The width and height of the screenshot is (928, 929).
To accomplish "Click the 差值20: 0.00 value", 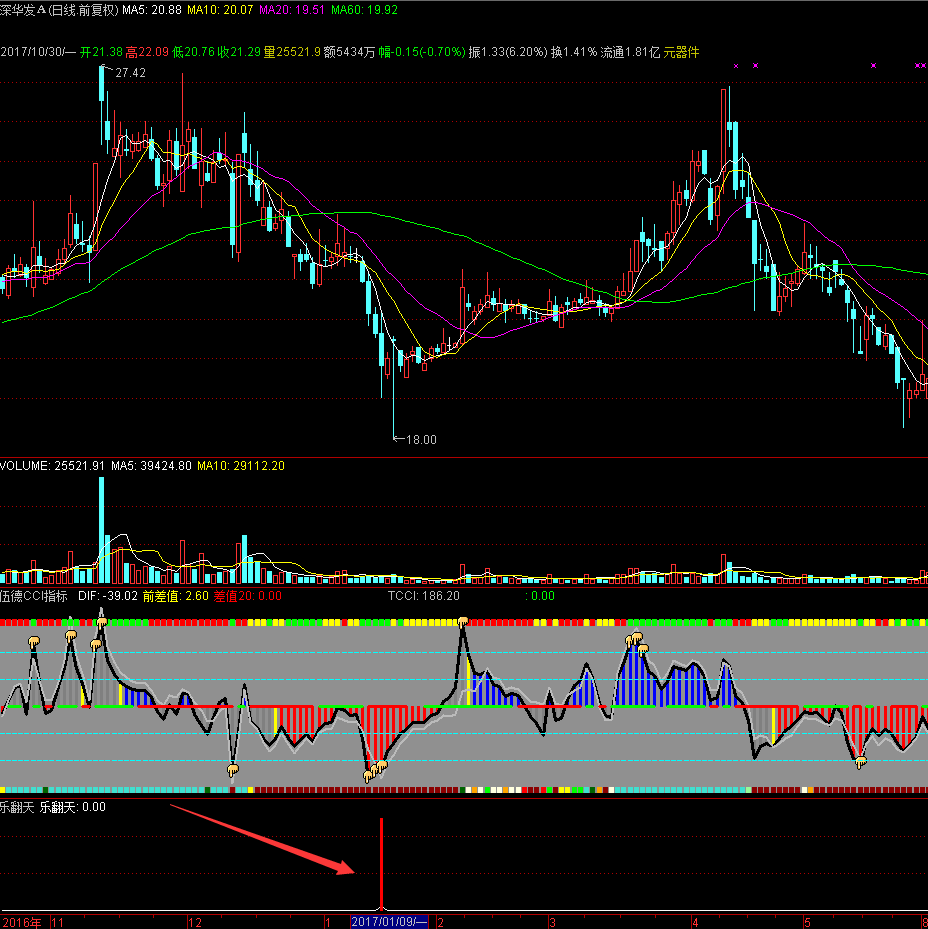I will pos(248,596).
